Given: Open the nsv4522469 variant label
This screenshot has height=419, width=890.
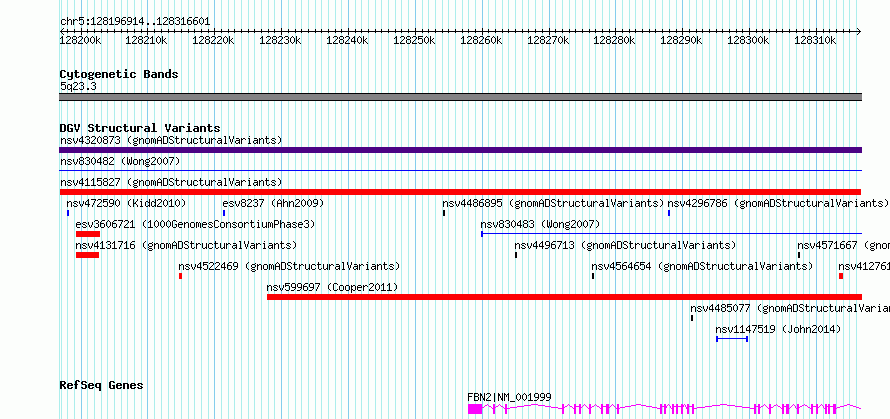Looking at the screenshot, I should 289,266.
